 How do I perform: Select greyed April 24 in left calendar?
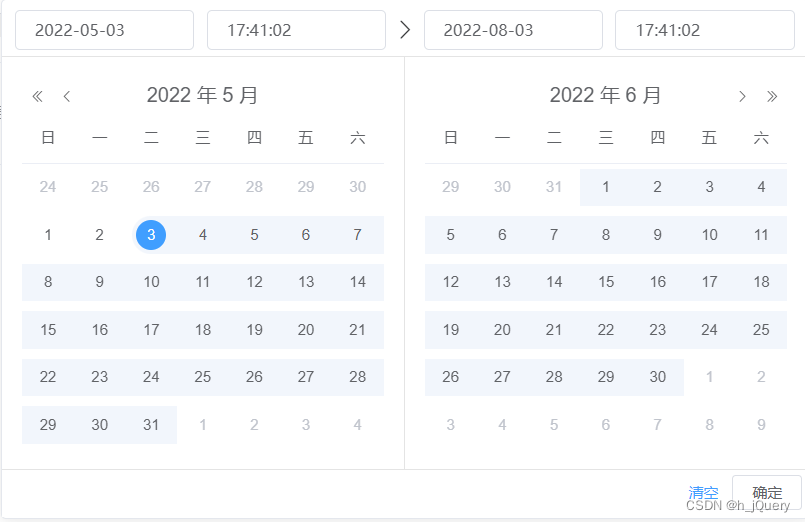[48, 187]
